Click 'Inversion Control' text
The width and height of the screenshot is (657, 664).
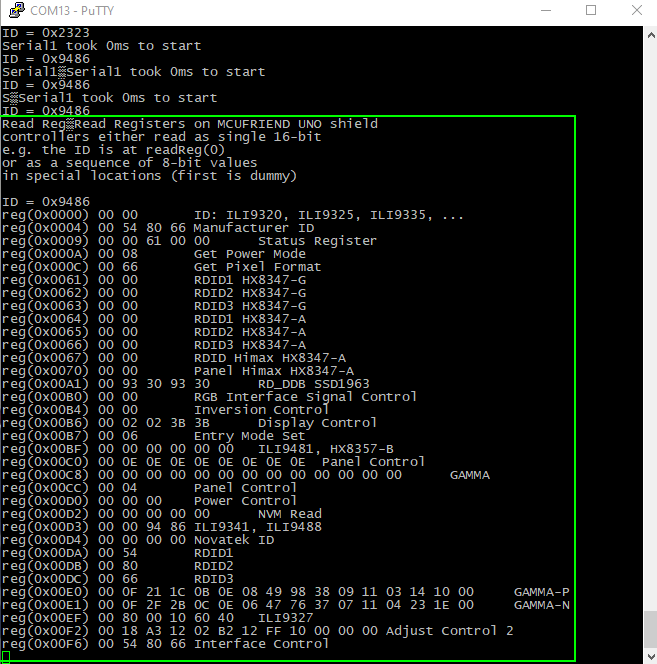(x=261, y=409)
